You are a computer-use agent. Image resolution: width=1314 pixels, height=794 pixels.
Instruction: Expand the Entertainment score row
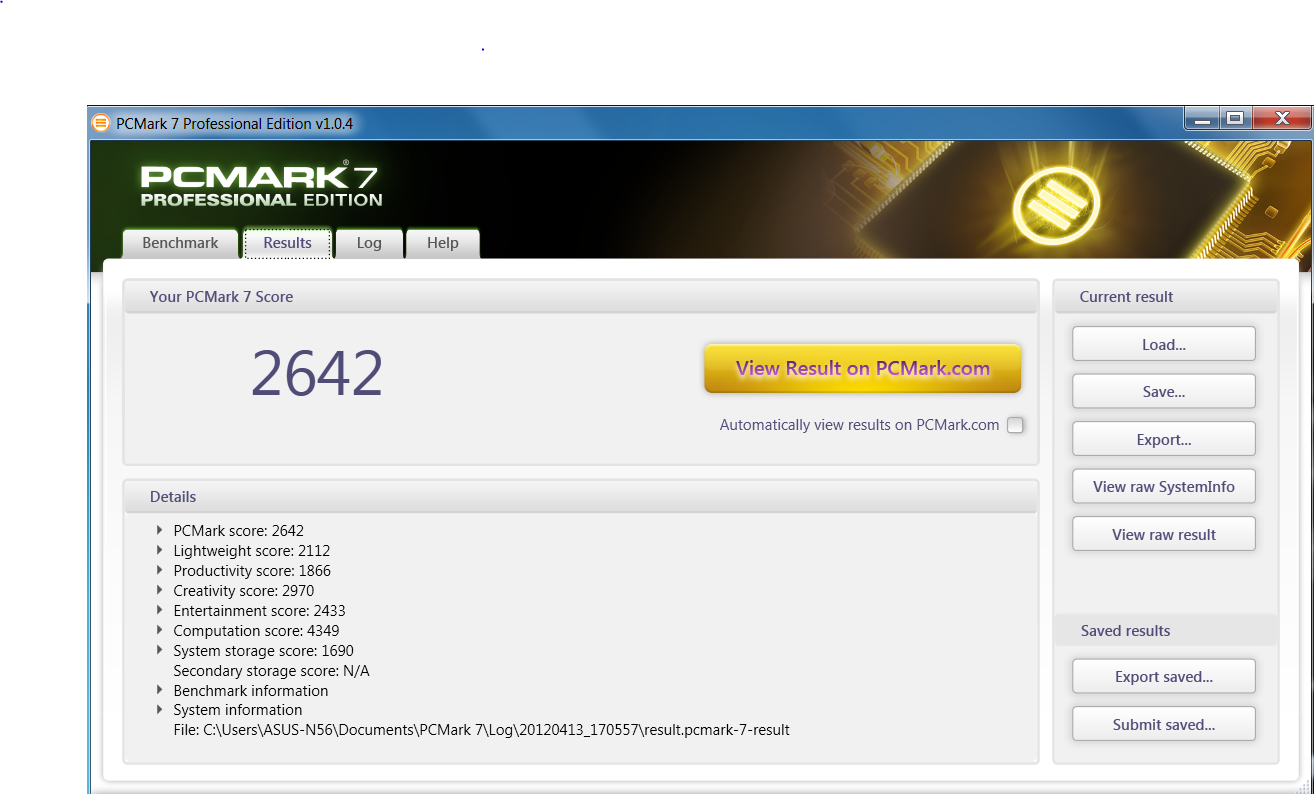pos(160,610)
